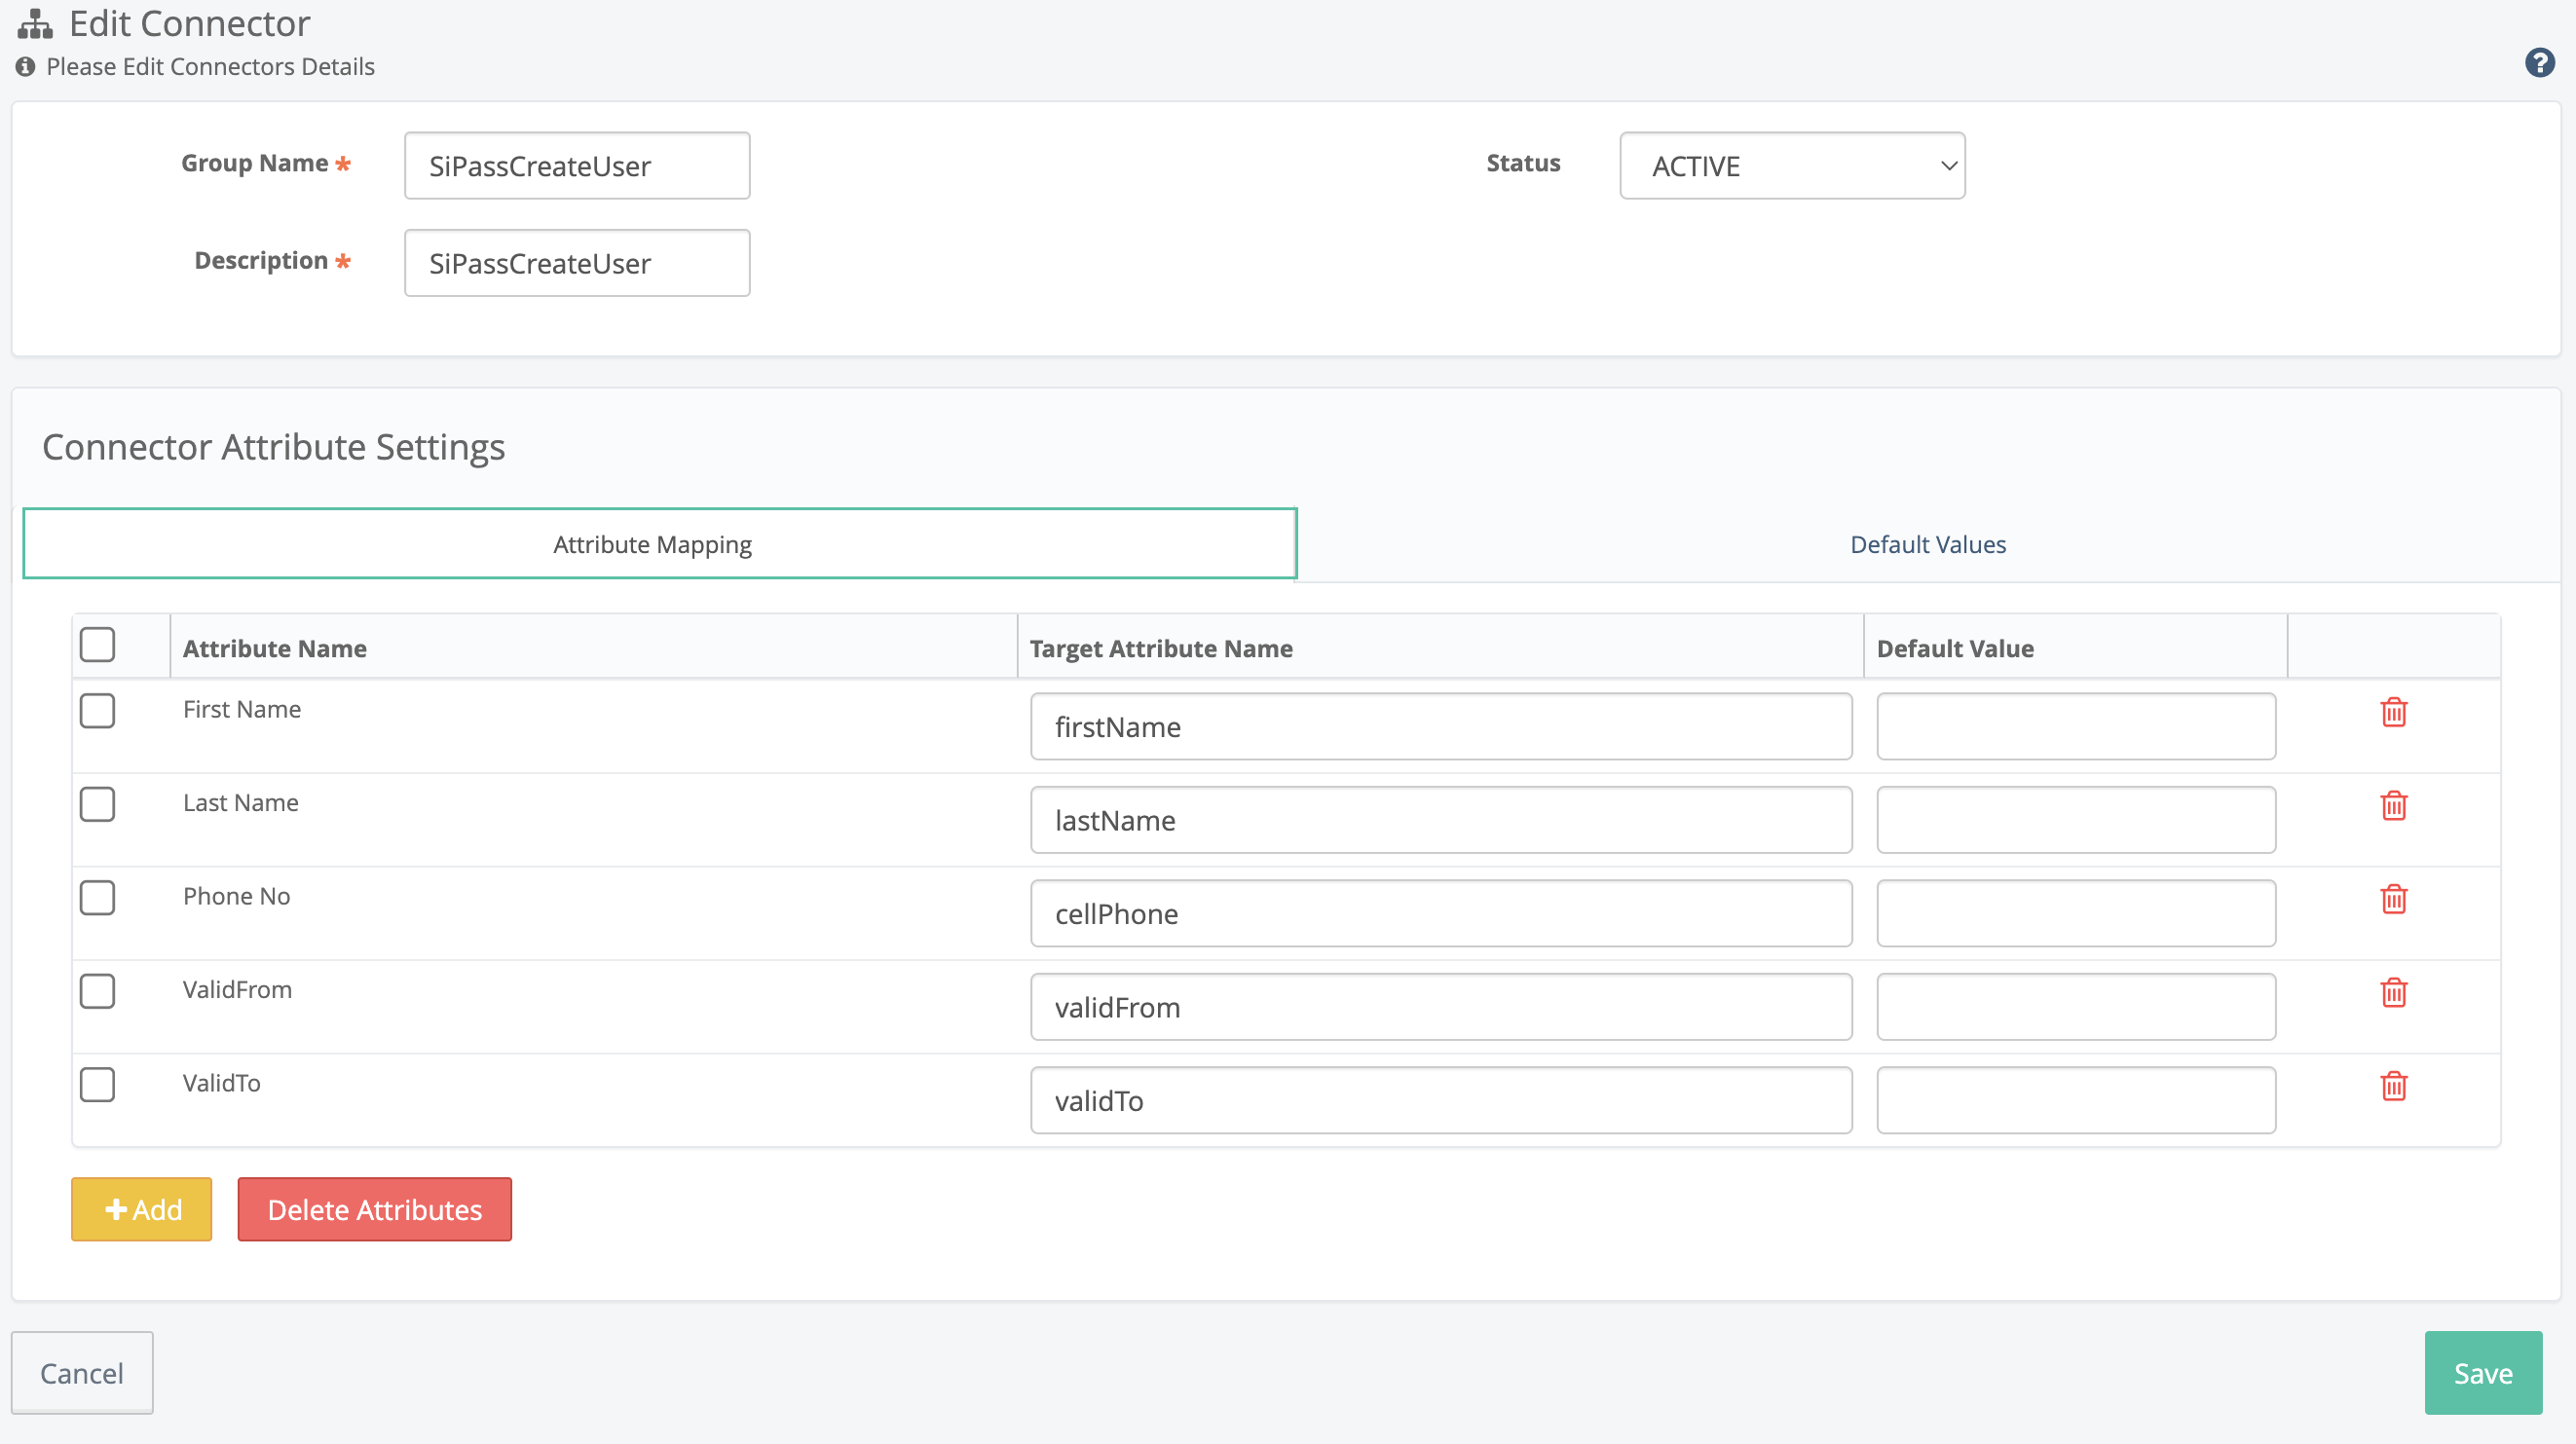
Task: Click the green Save button
Action: pos(2483,1373)
